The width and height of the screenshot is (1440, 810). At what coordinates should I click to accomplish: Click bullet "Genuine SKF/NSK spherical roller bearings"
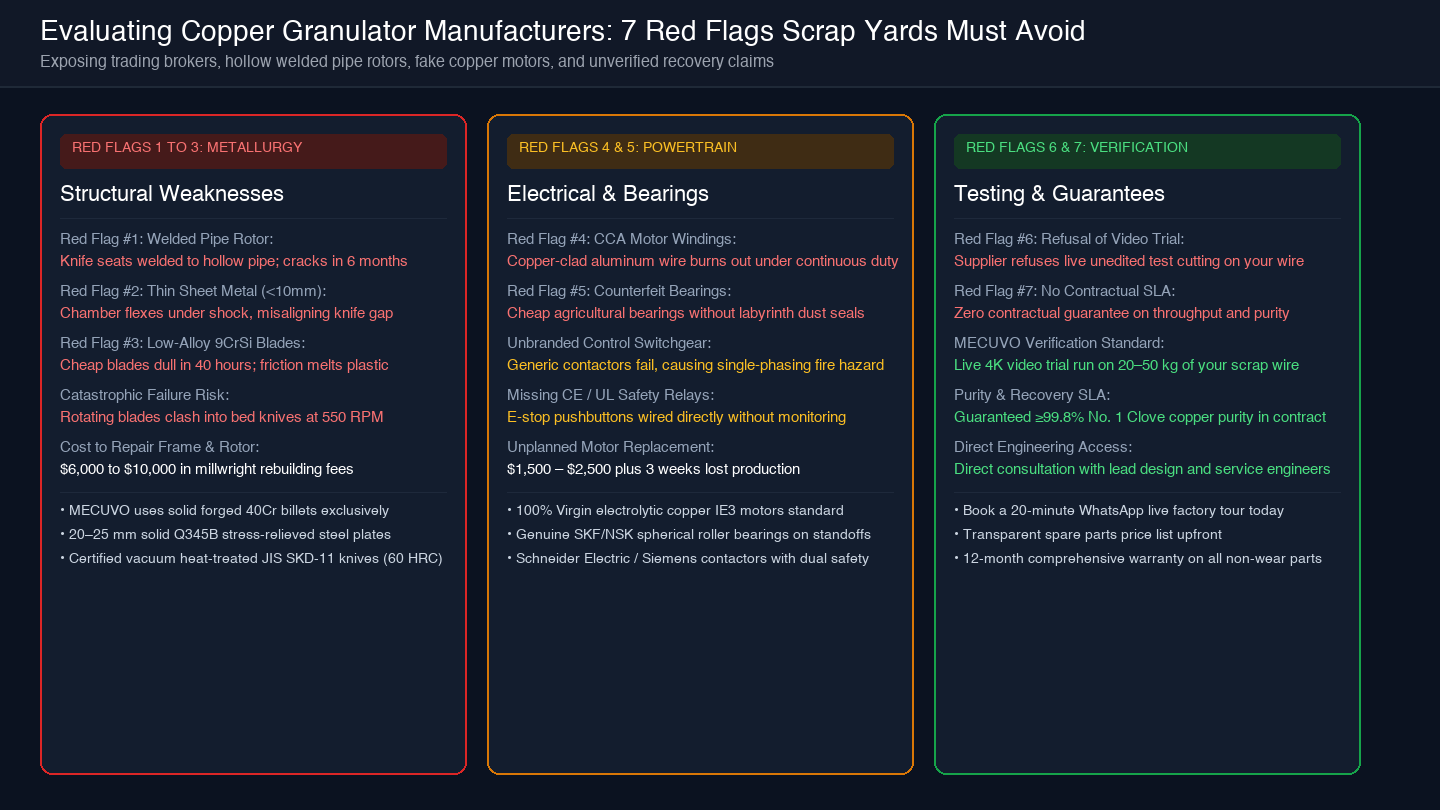(689, 535)
